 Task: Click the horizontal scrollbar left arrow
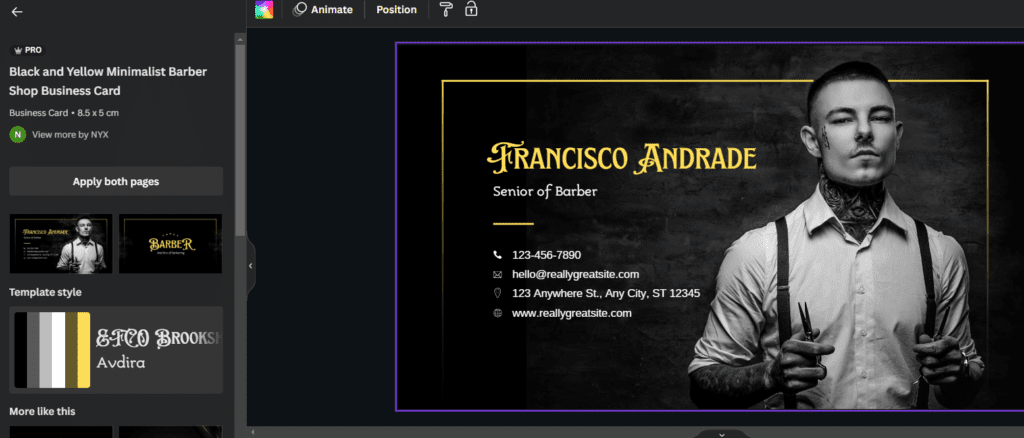click(x=253, y=433)
